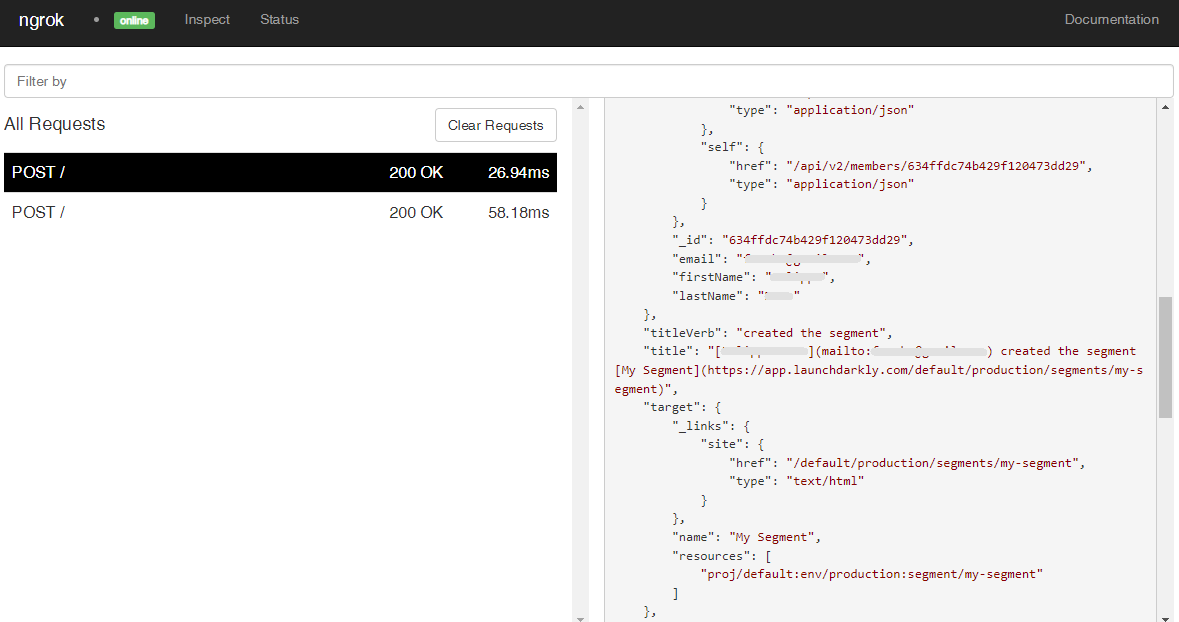Click the "self" key in JSON
This screenshot has width=1179, height=622.
(721, 147)
